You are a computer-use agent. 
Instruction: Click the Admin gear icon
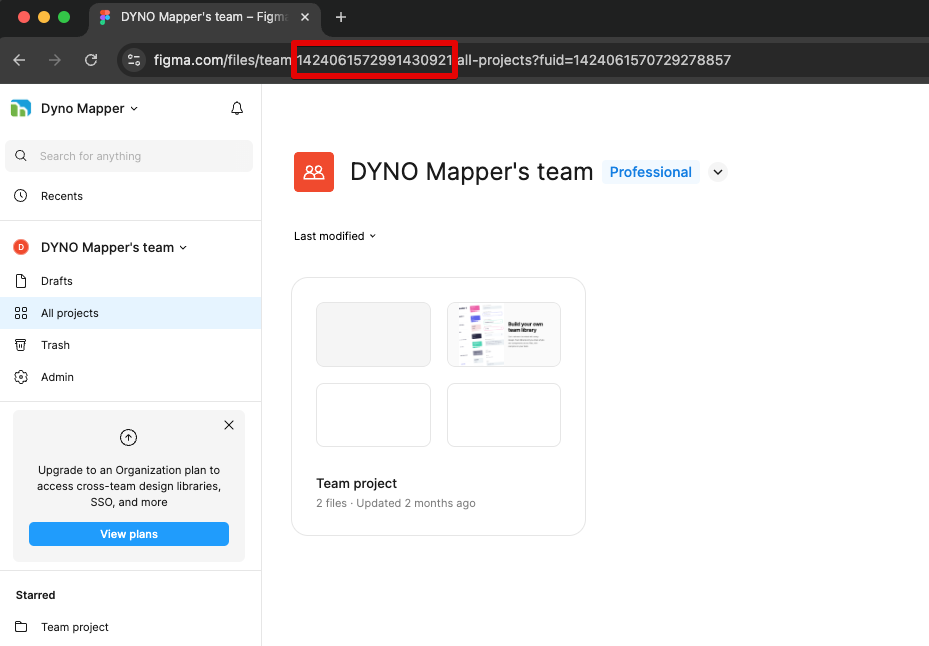pos(21,377)
